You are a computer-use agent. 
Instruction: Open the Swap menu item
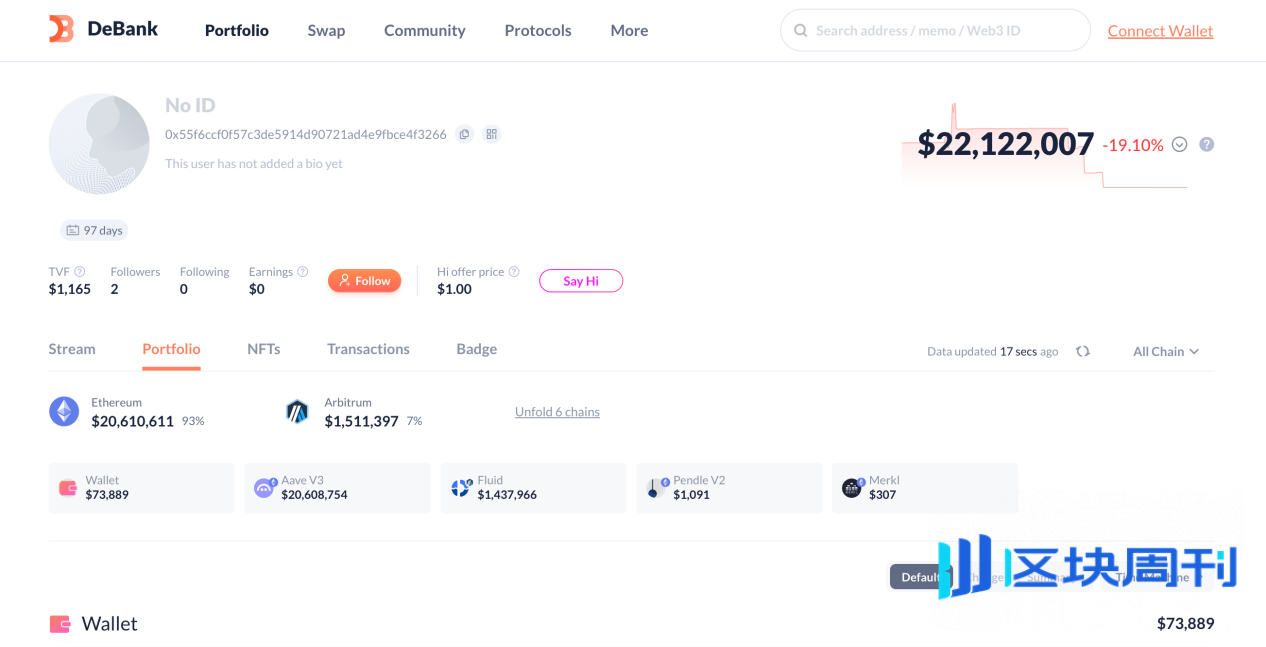pos(326,31)
